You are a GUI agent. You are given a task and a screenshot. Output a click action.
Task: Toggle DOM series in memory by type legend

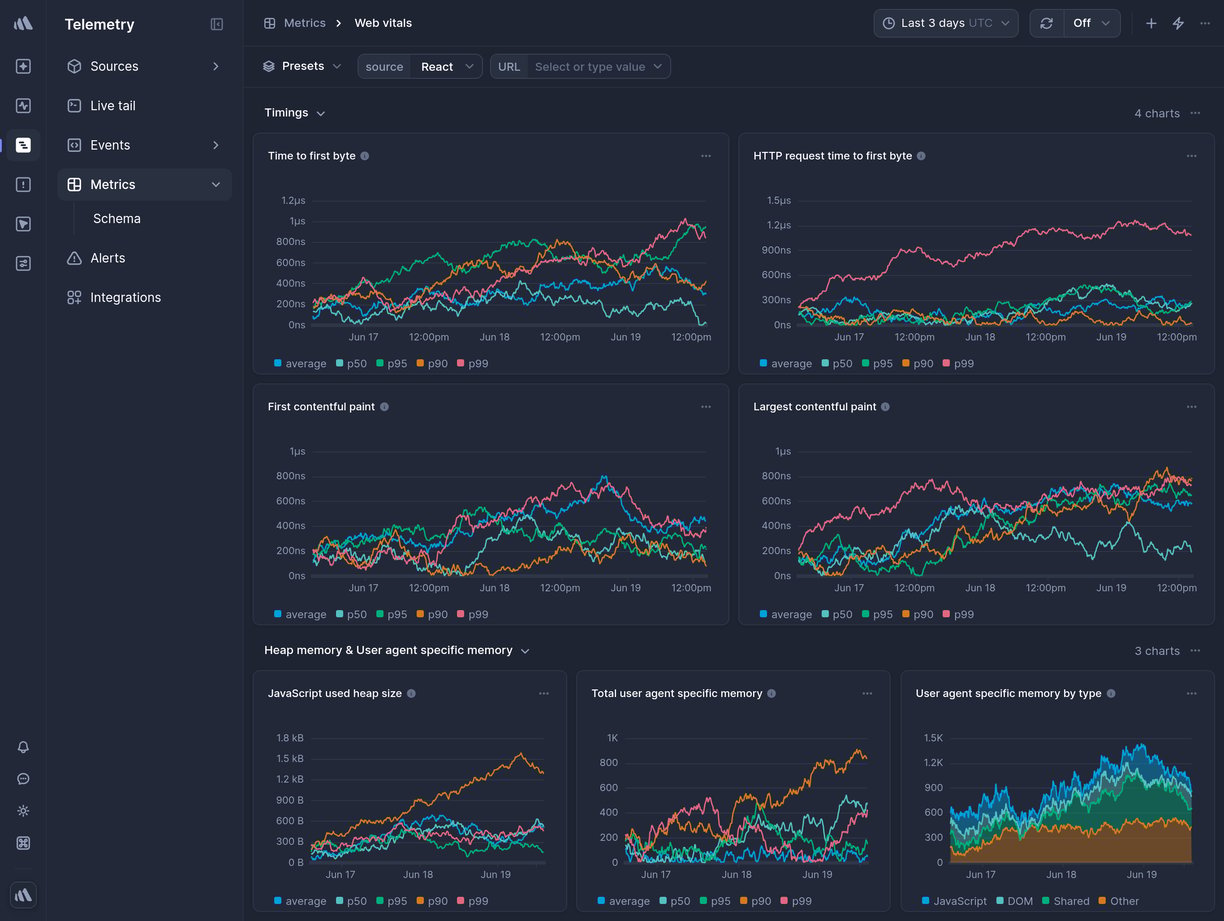(1014, 901)
